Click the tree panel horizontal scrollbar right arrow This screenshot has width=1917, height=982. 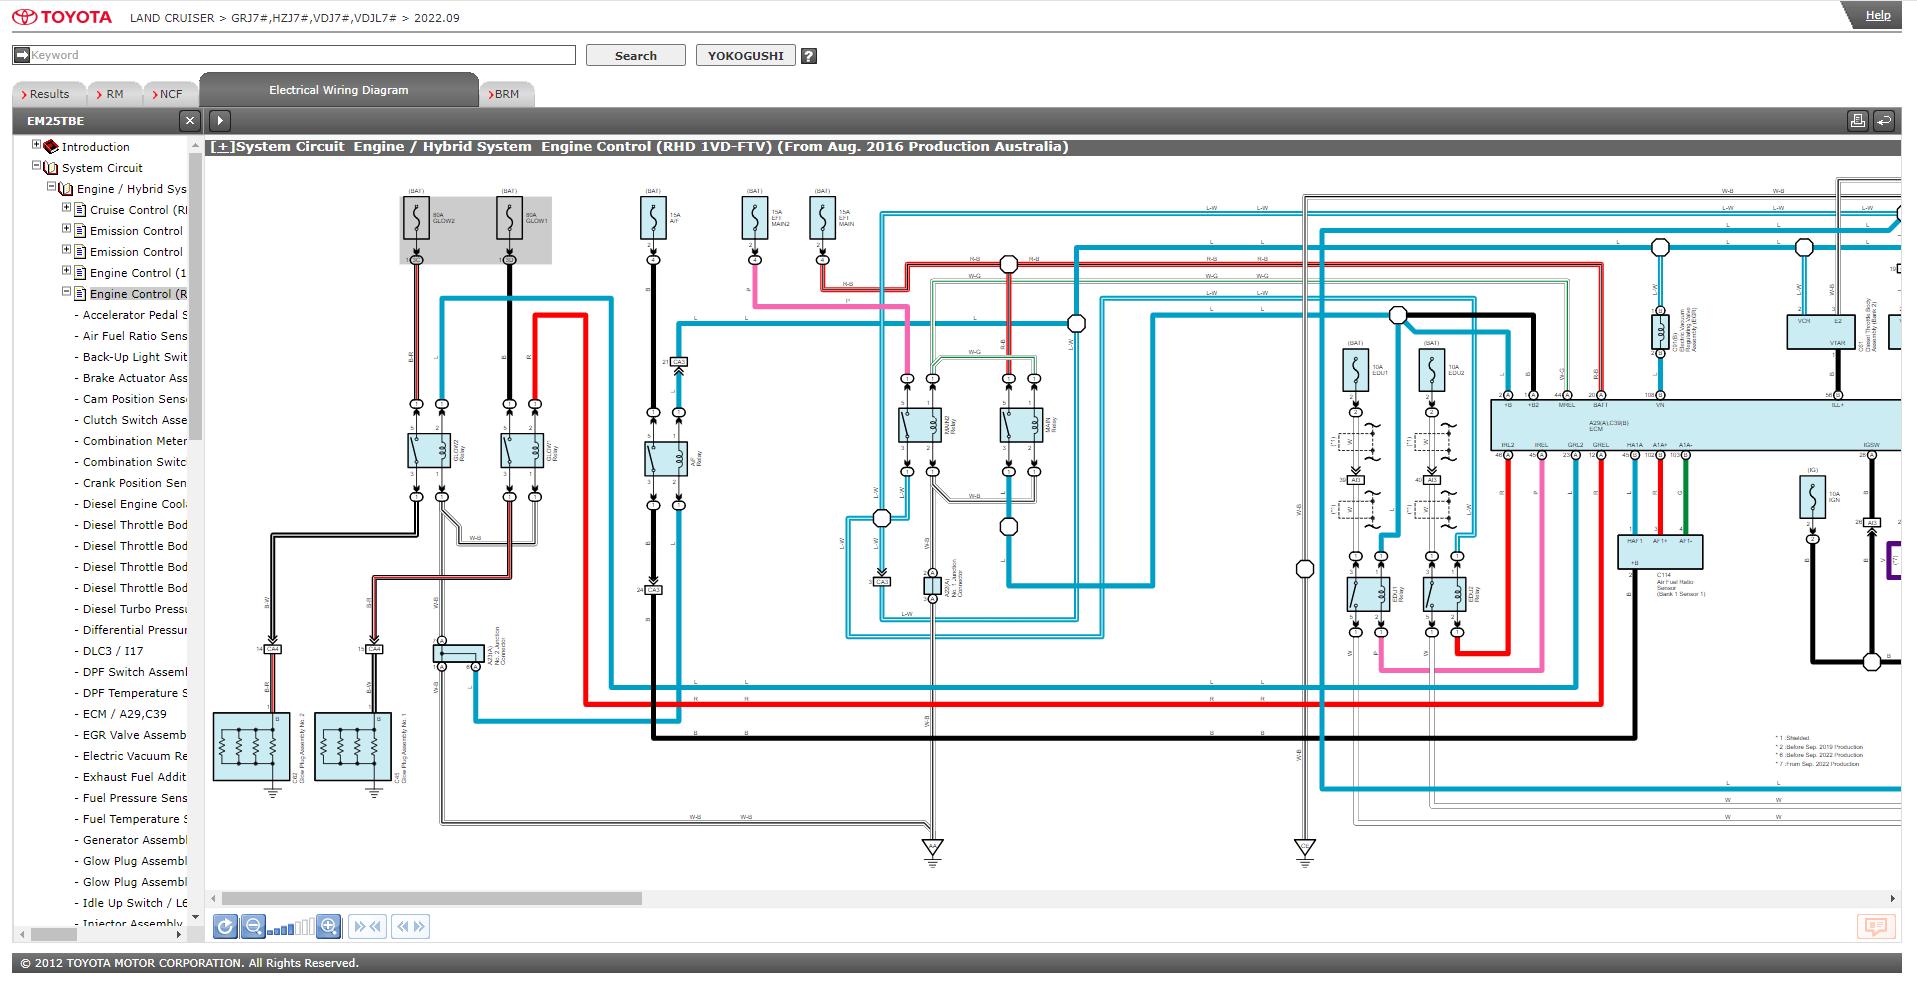pos(179,935)
